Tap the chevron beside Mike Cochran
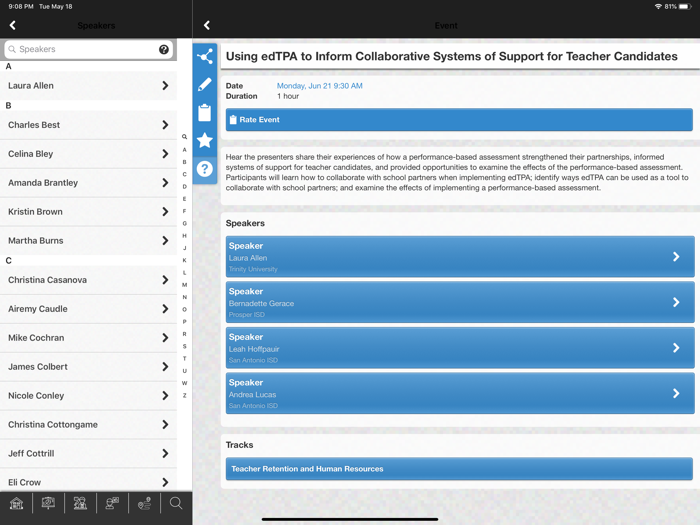Image resolution: width=700 pixels, height=525 pixels. pos(165,338)
